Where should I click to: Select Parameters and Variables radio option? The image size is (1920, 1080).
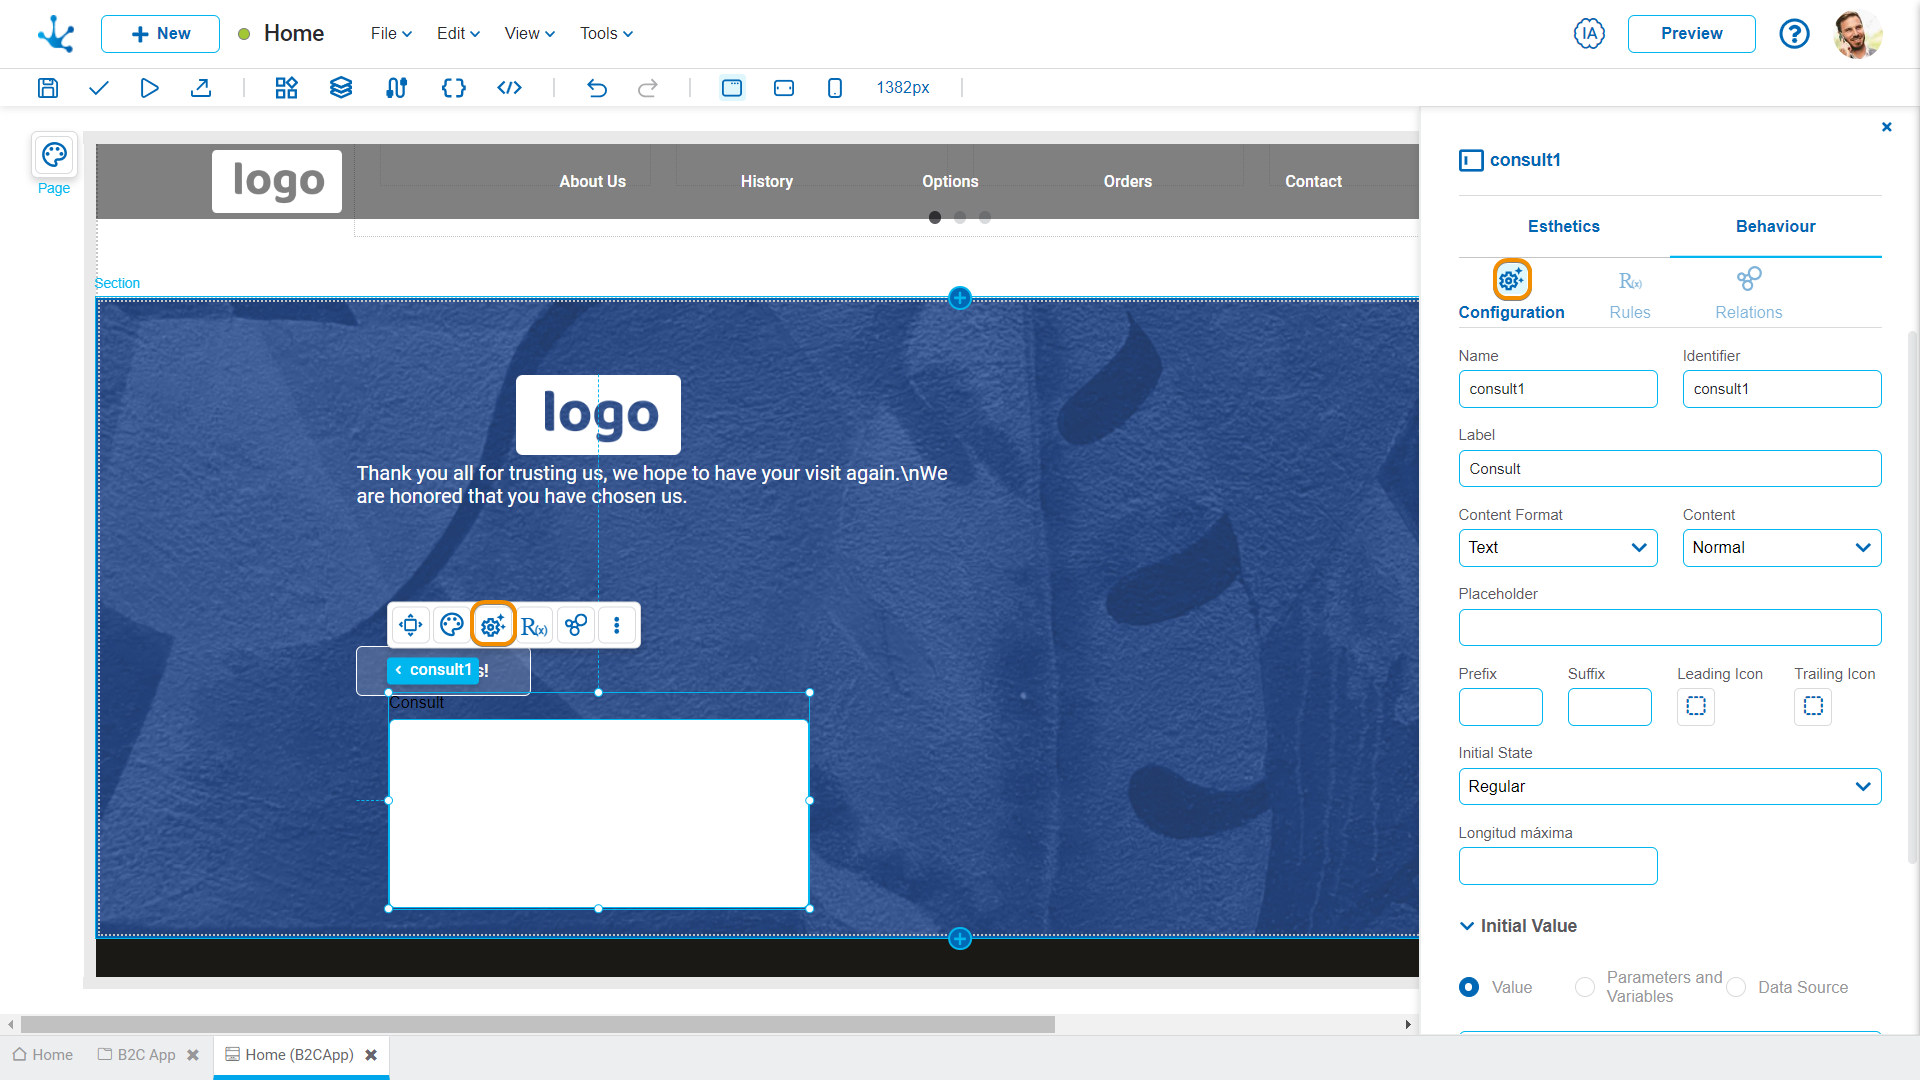click(1585, 987)
